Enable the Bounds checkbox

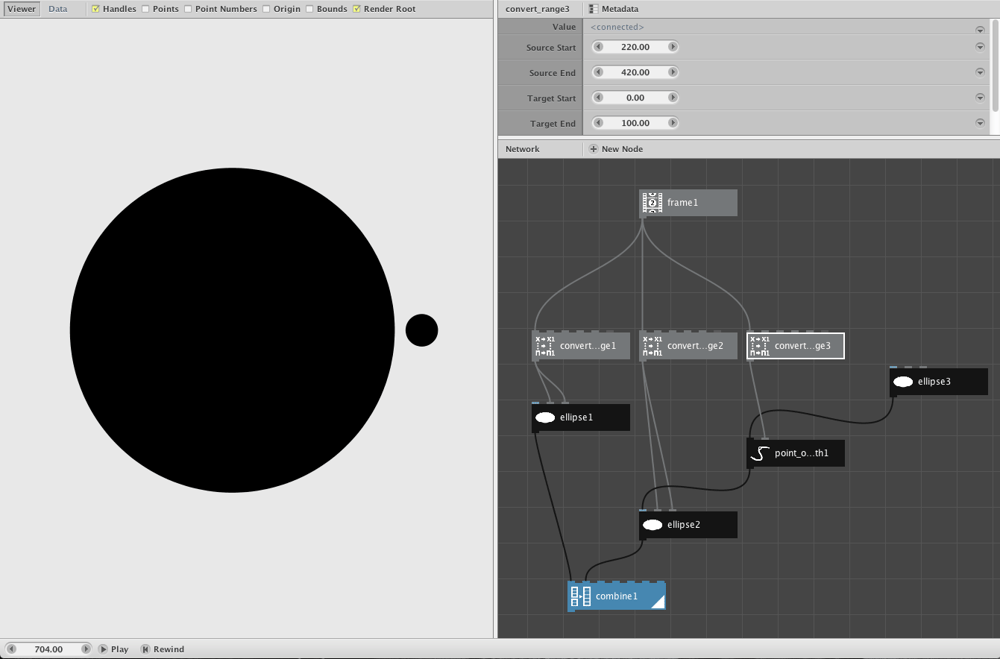(x=310, y=9)
